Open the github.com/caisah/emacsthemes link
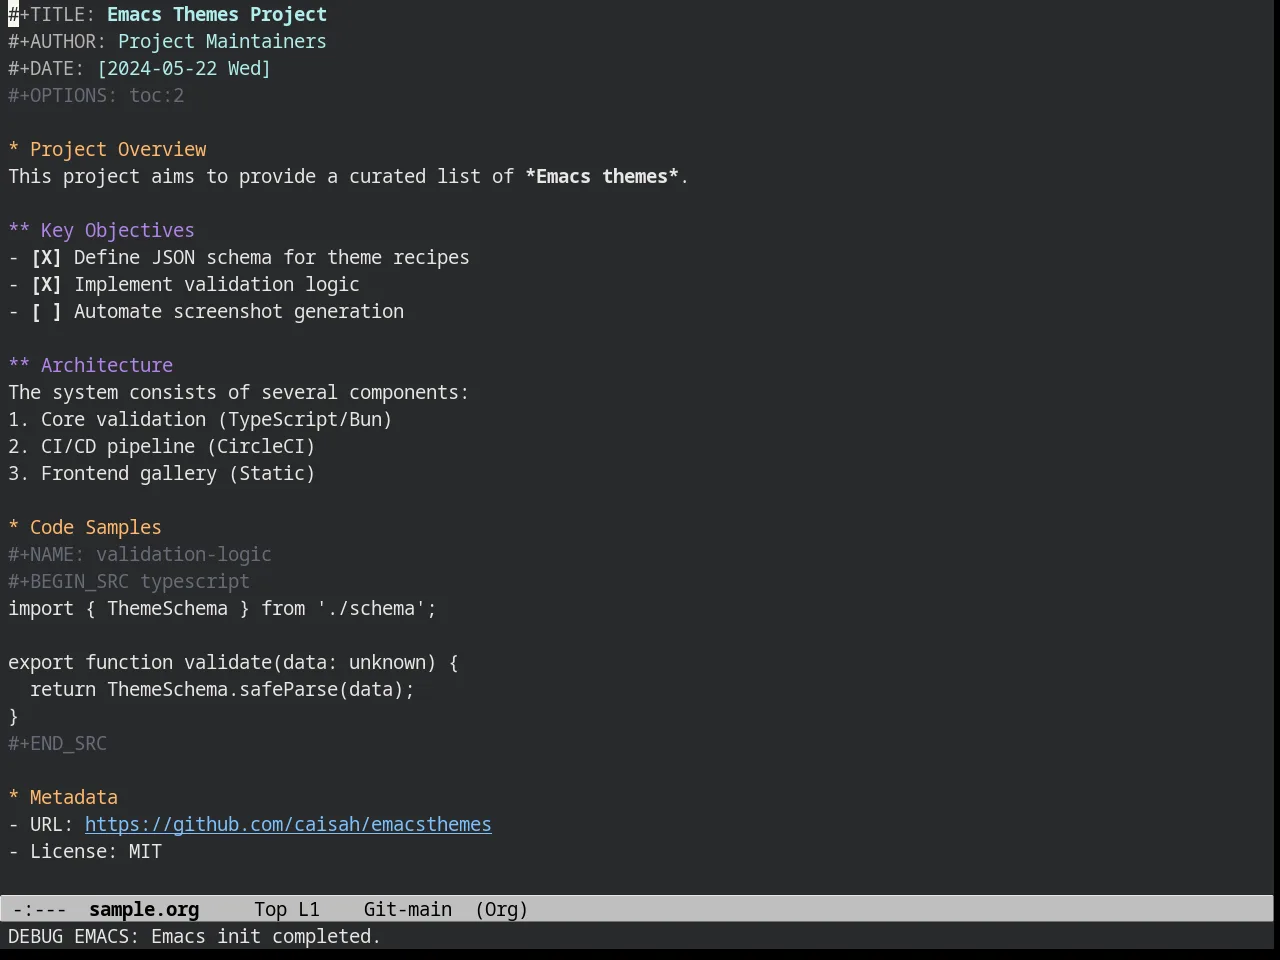 click(288, 824)
